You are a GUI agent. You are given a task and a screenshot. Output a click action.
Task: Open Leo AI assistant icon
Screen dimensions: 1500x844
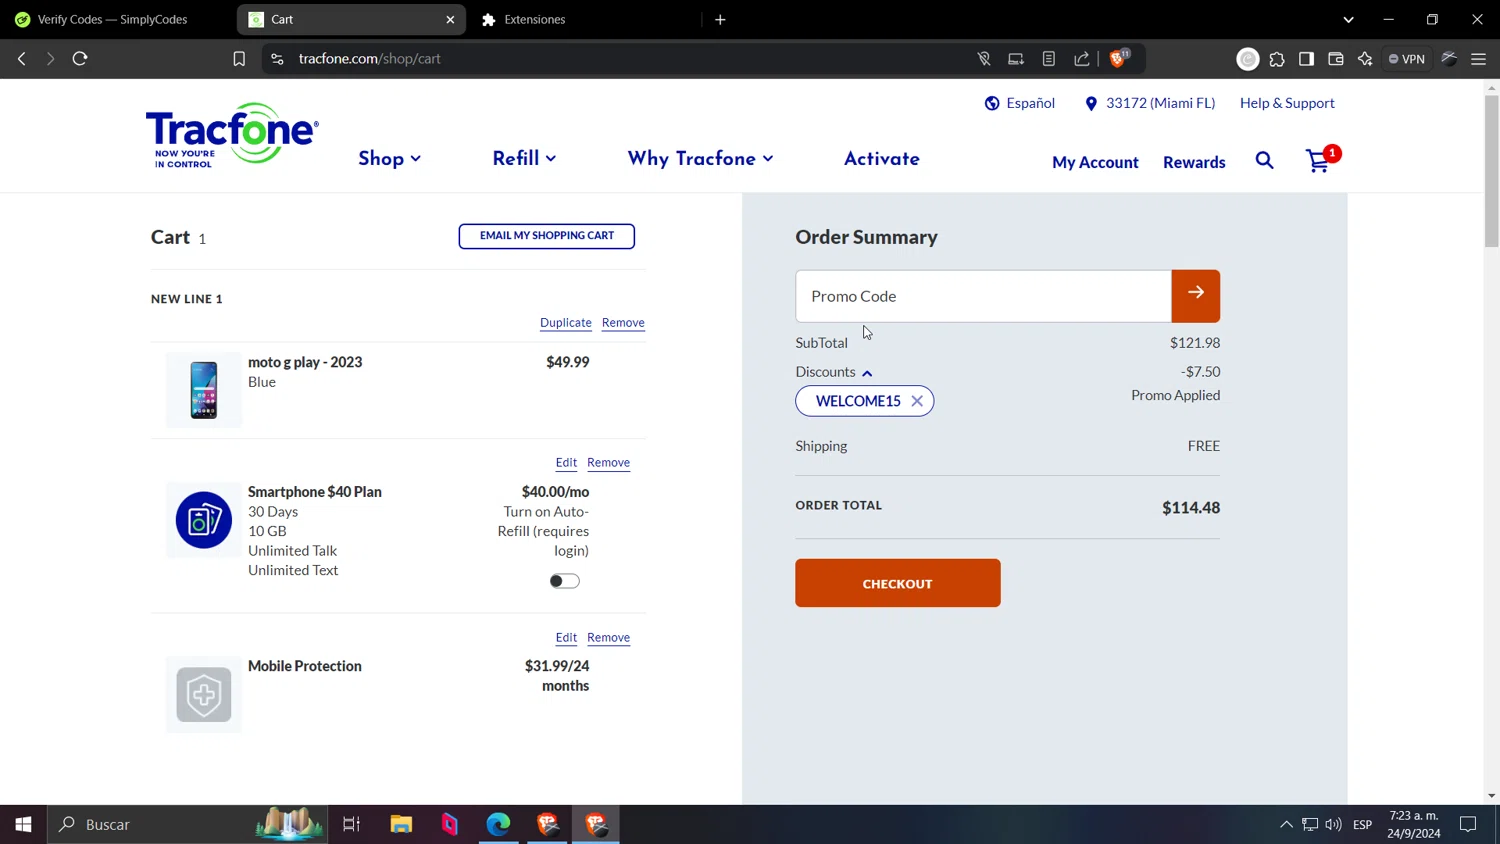coord(1365,59)
